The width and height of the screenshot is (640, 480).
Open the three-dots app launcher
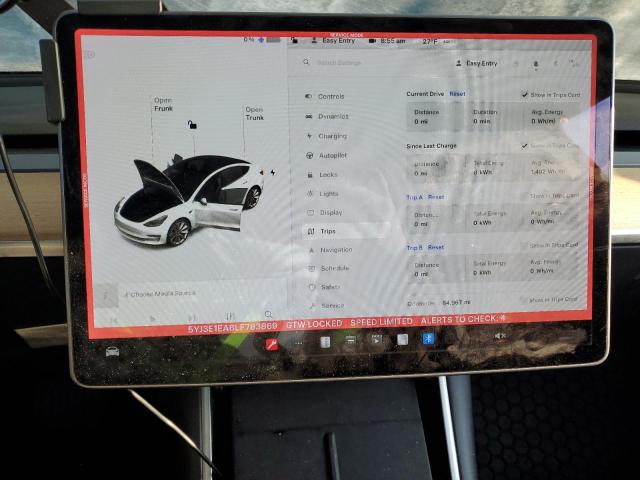(x=299, y=343)
